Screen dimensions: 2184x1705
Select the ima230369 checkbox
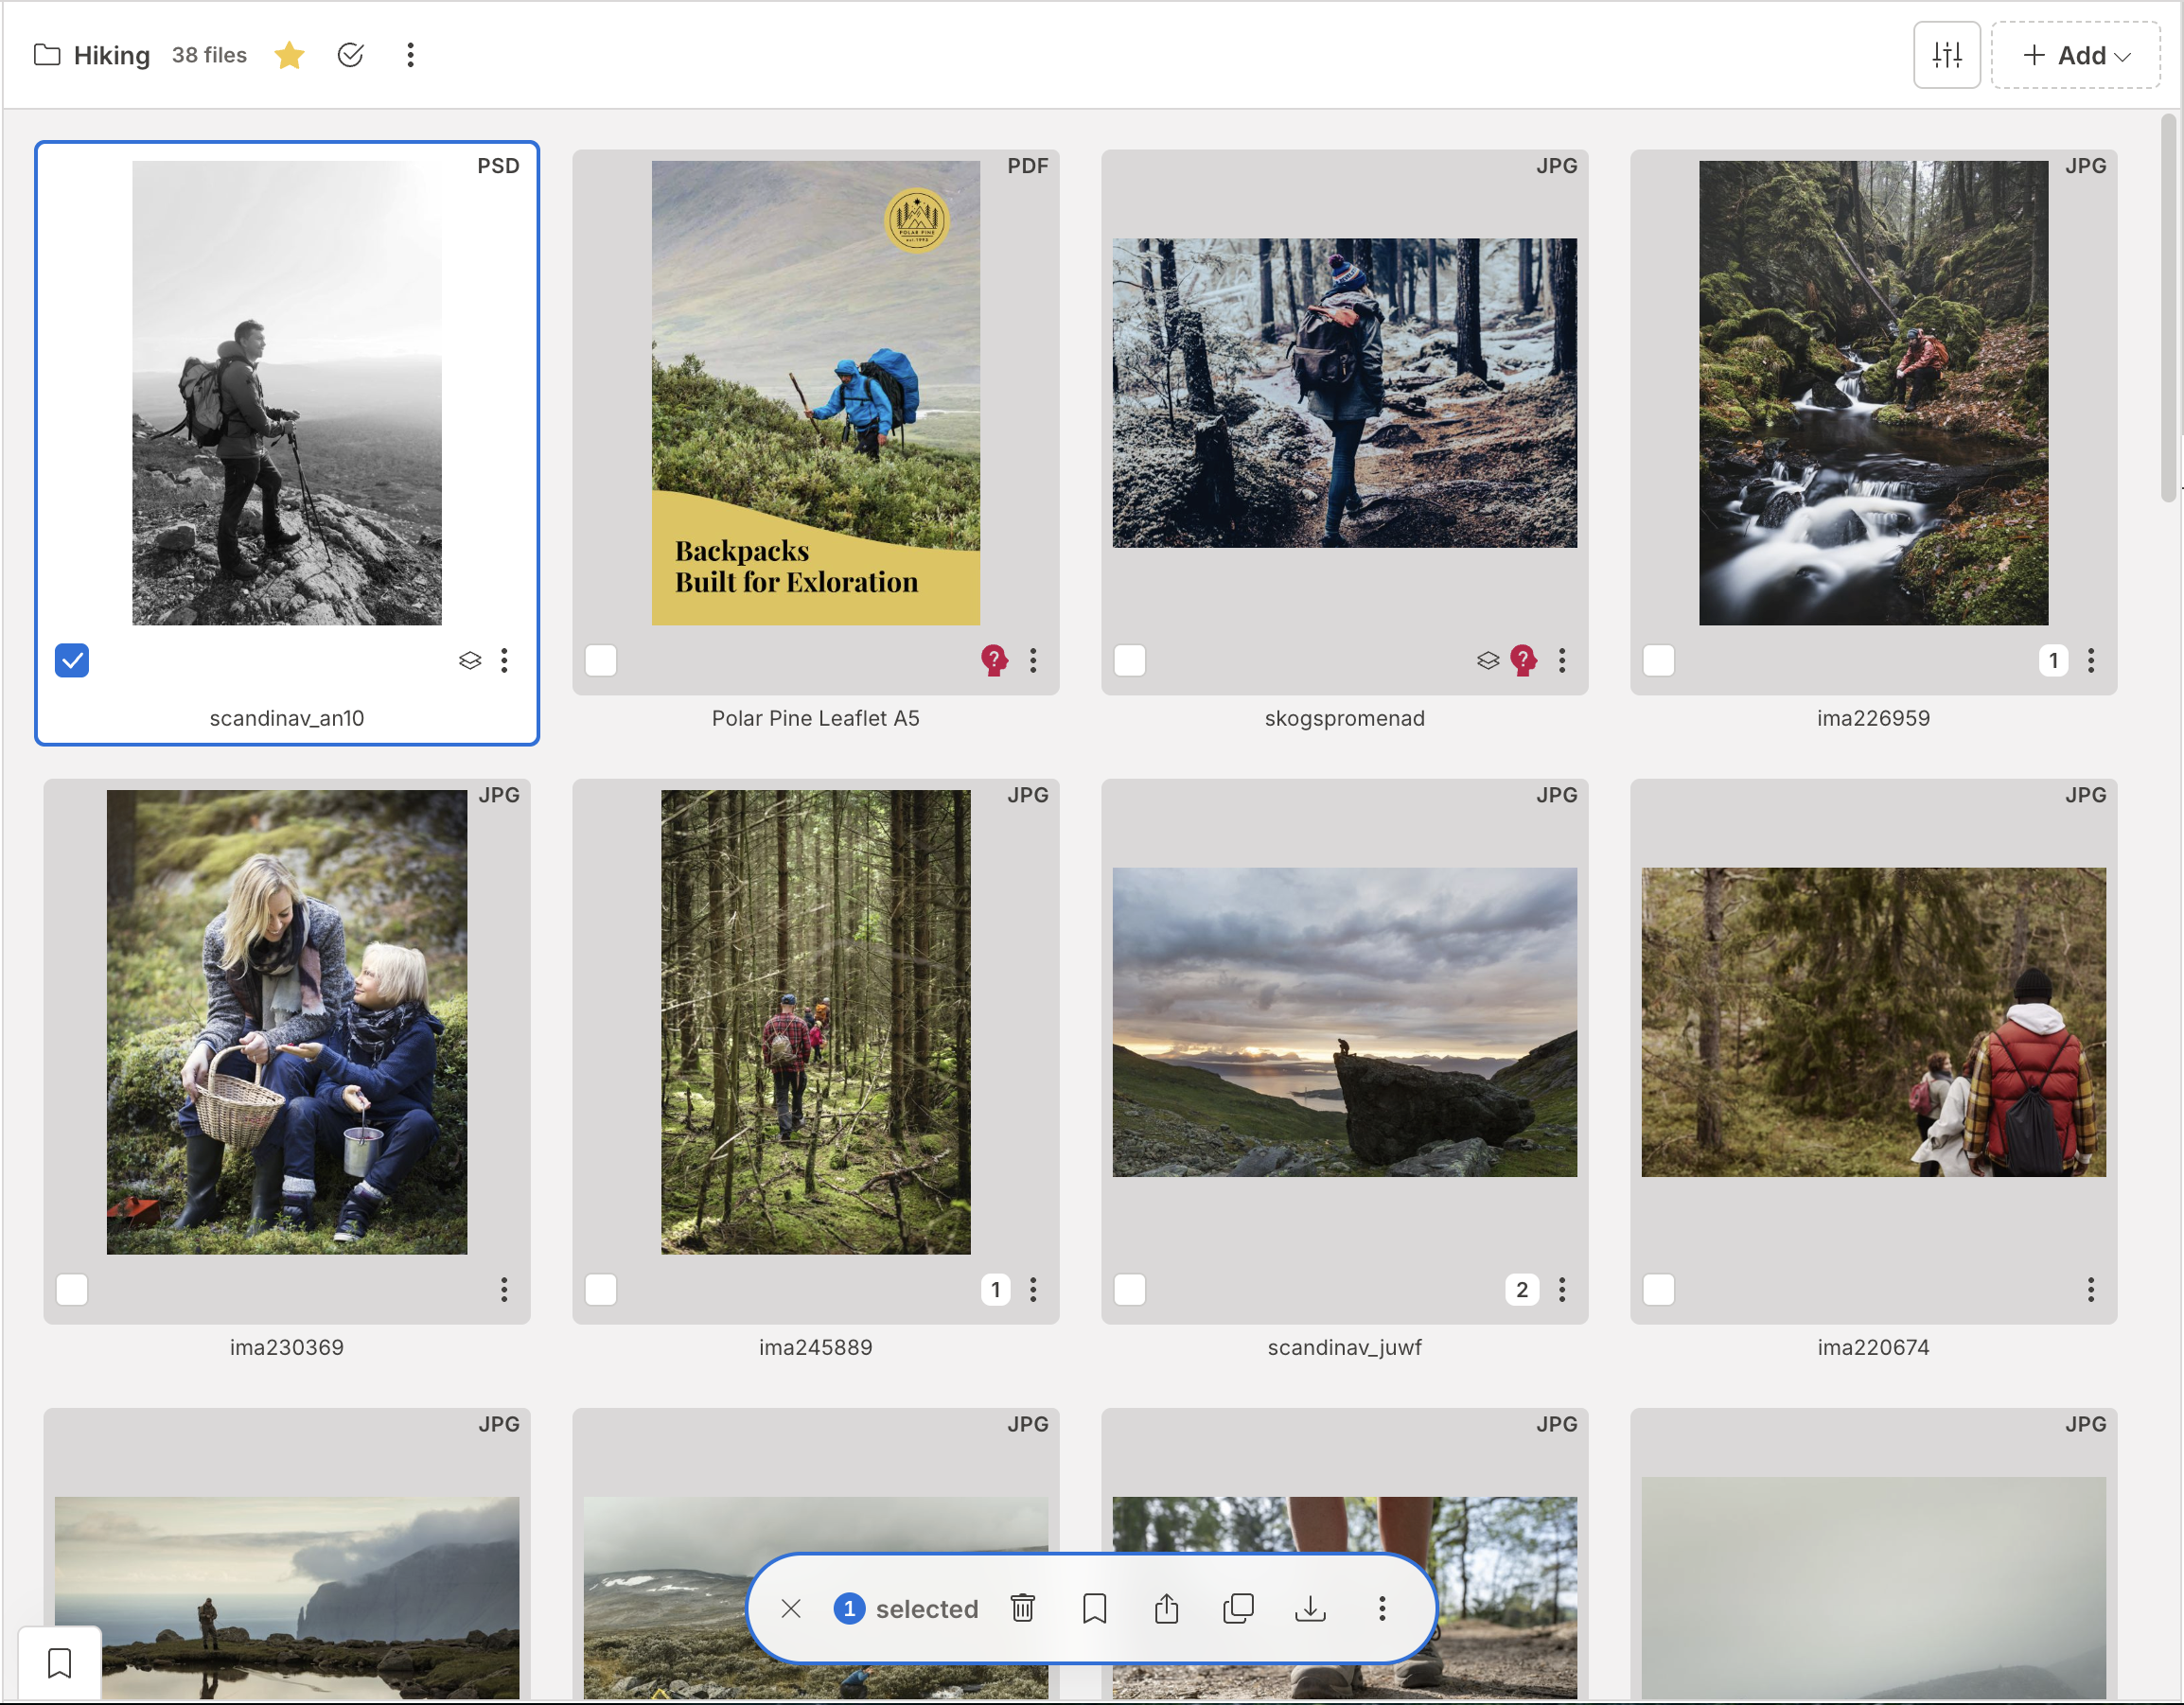[x=72, y=1289]
